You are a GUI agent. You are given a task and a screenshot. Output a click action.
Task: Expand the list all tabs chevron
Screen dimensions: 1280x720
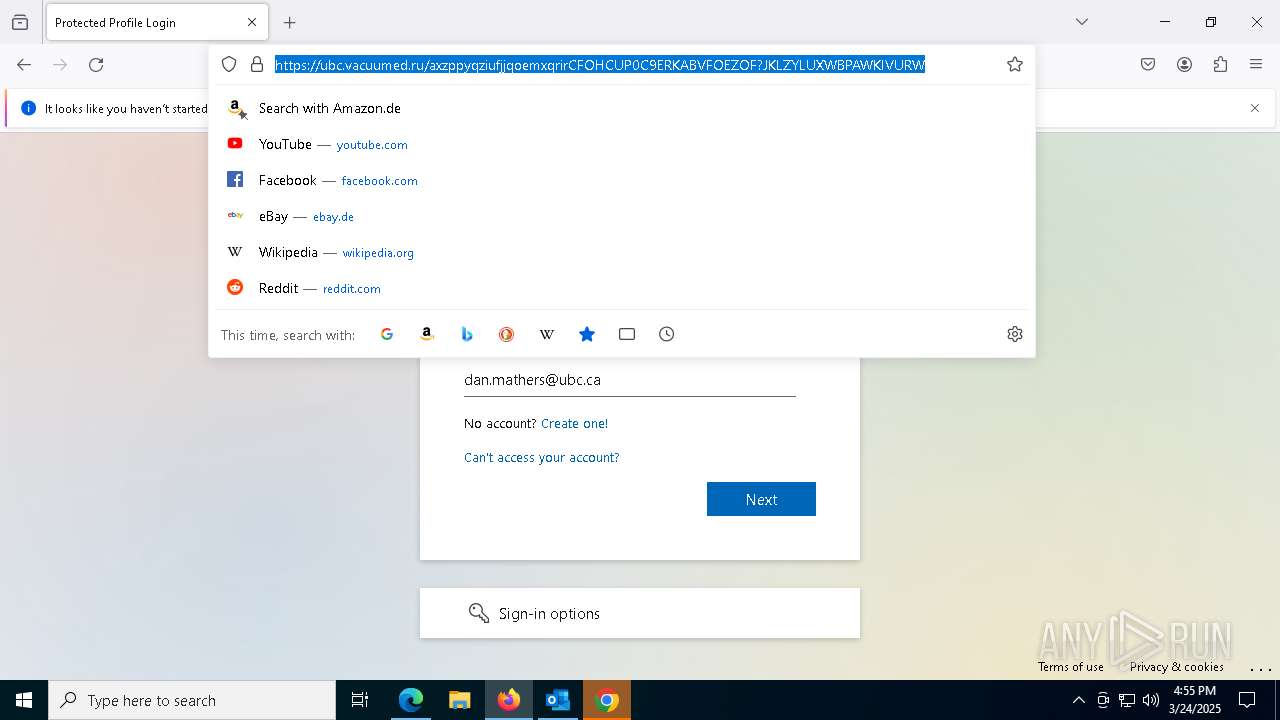[x=1082, y=22]
